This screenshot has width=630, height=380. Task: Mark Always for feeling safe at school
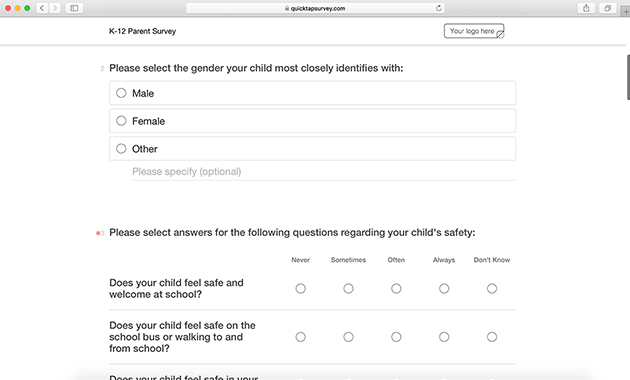point(444,288)
